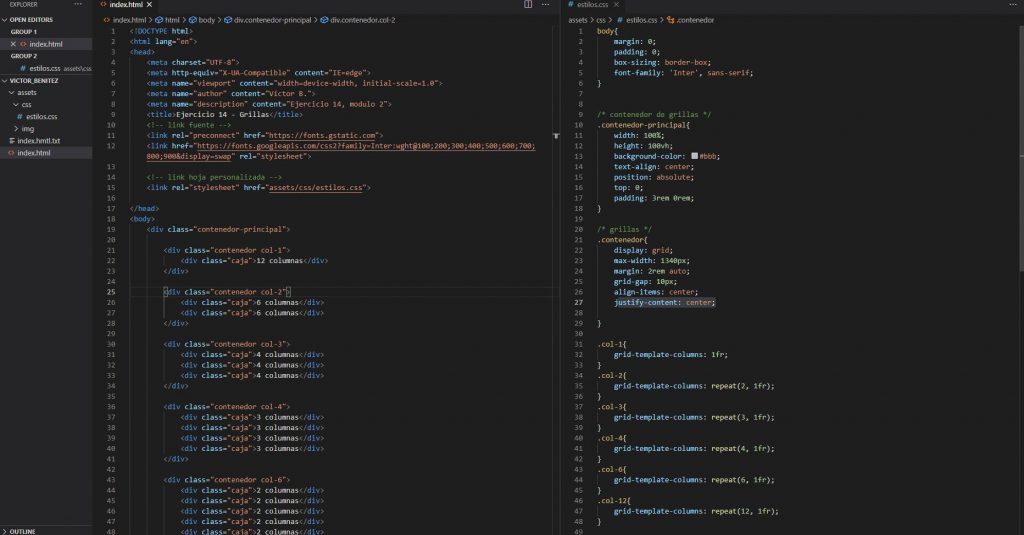
Task: Open estilos.css from Group 2 open editors
Action: (46, 68)
